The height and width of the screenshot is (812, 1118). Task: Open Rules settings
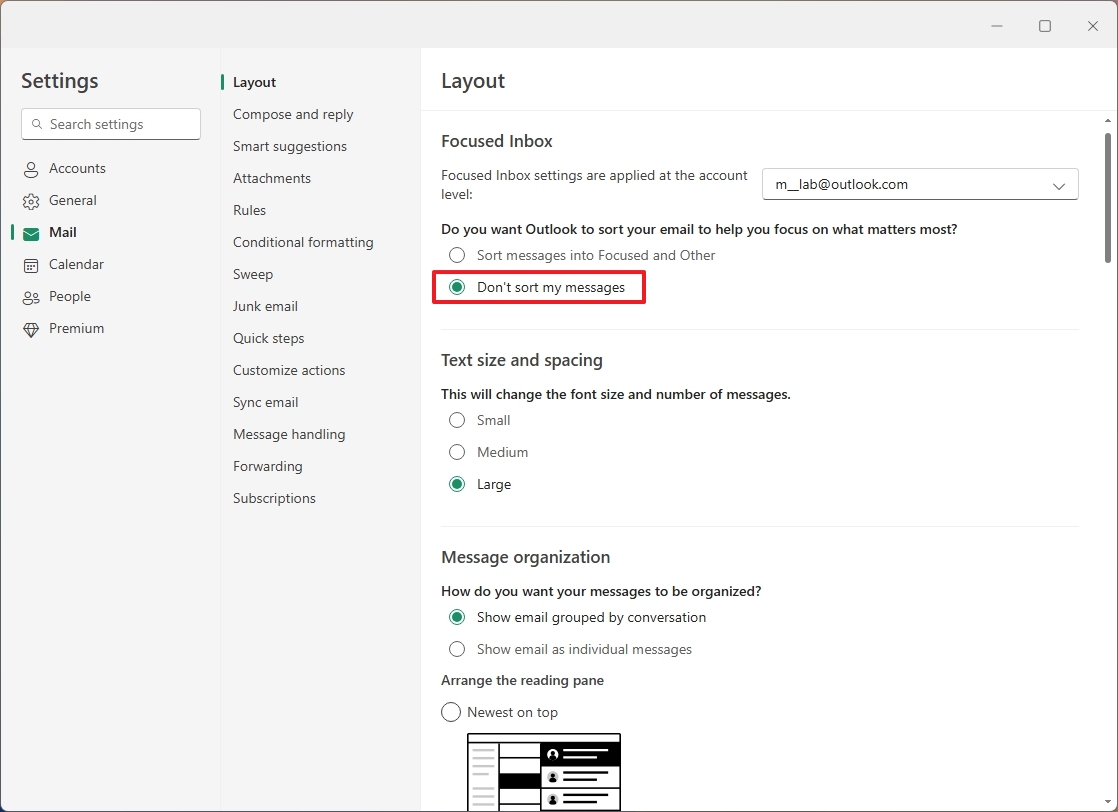point(250,210)
